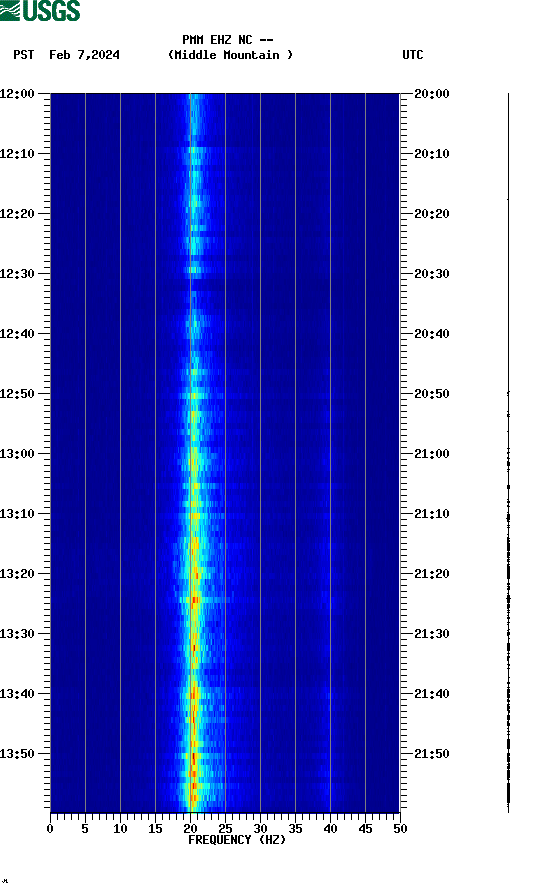Click the '12:10' PST time label
Viewport: 552px width, 892px height.
click(17, 154)
